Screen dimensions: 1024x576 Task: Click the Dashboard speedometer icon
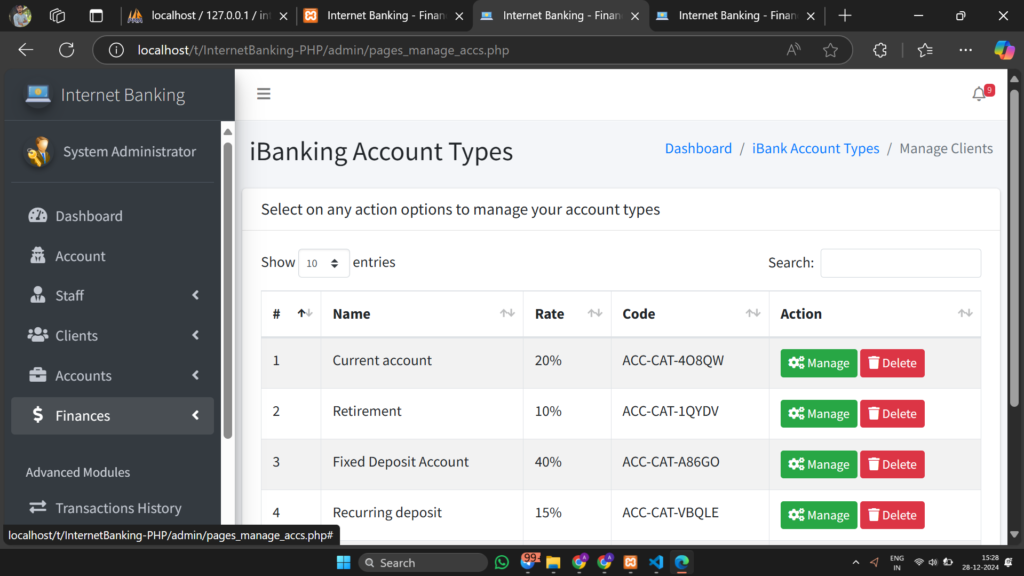click(x=37, y=216)
